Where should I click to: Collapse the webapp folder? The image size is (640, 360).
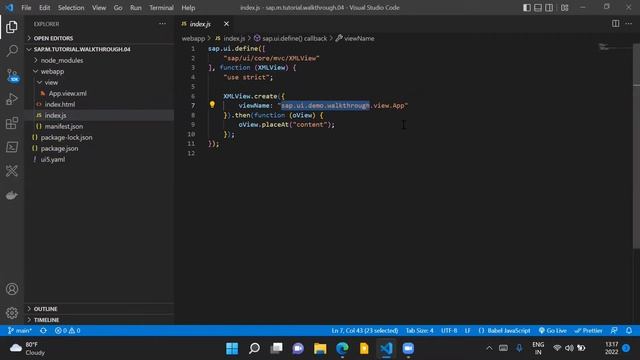click(99, 71)
